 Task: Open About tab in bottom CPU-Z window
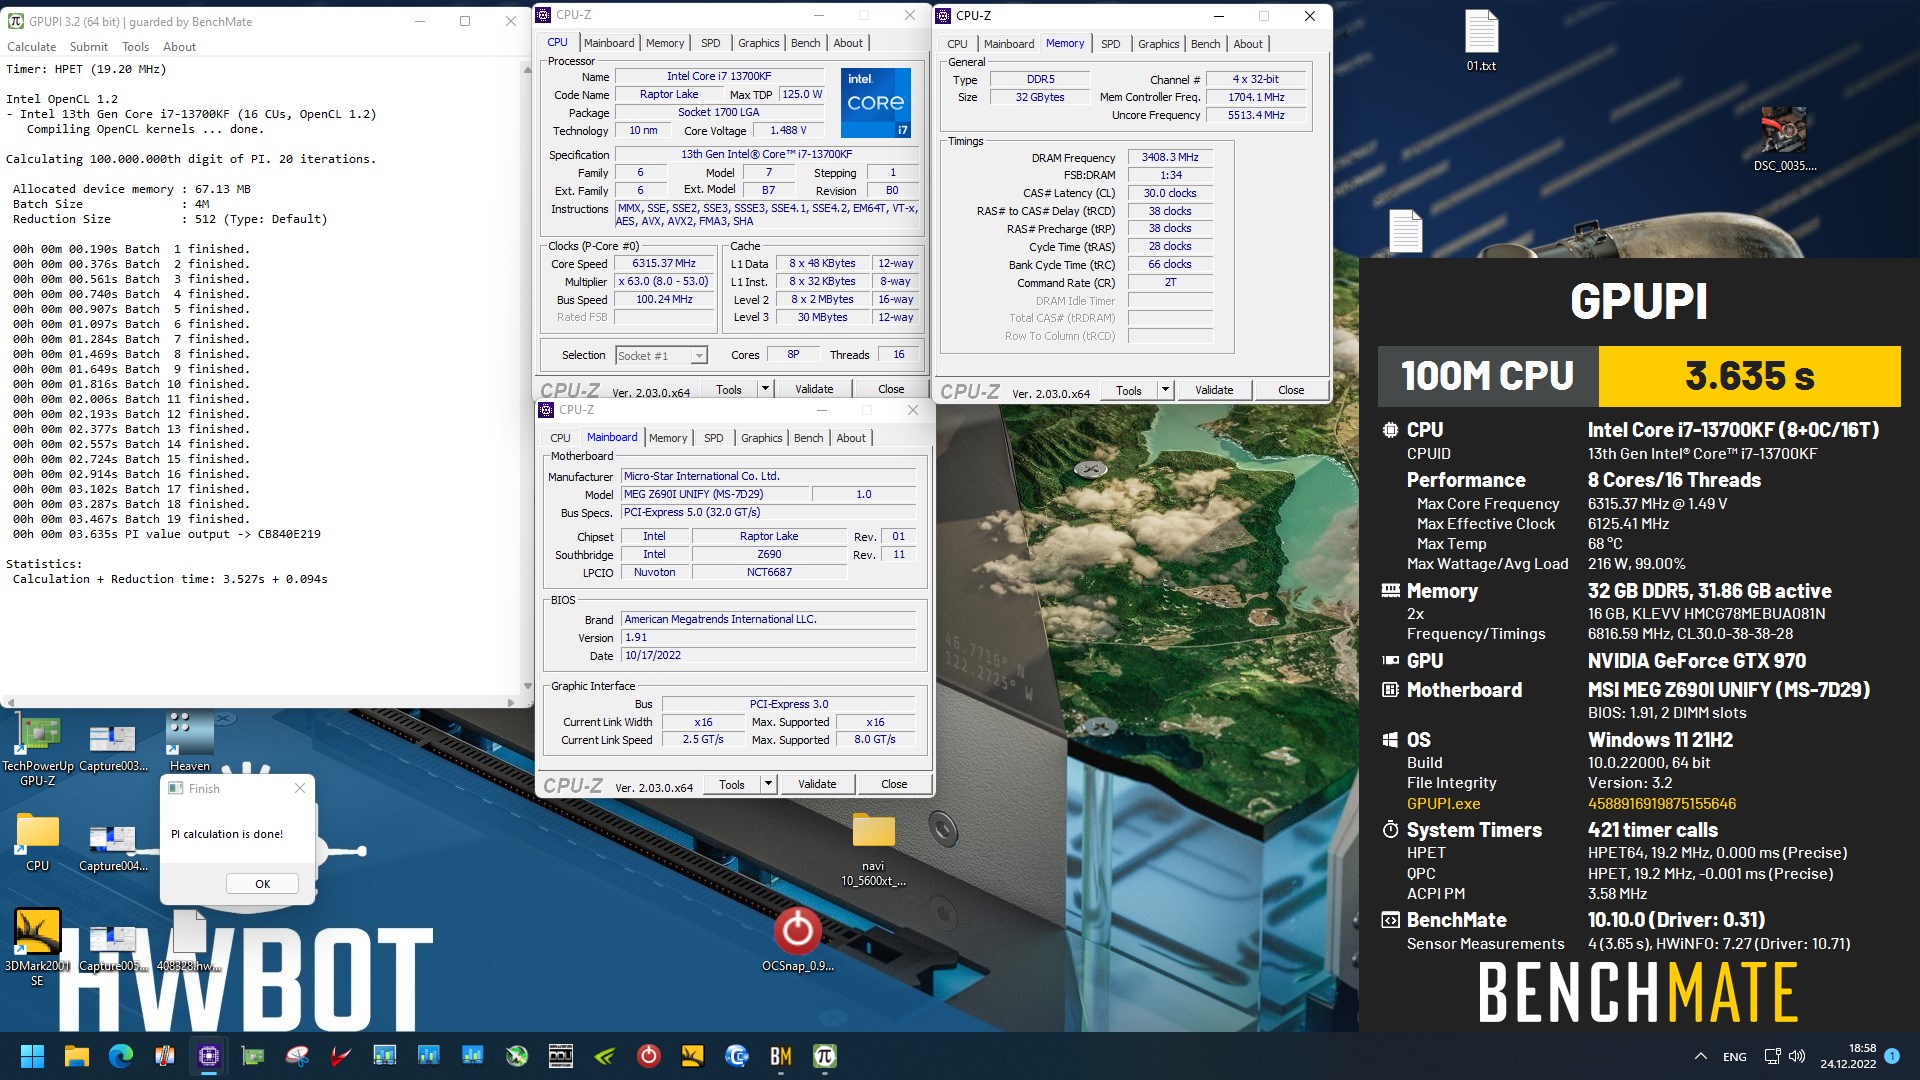851,438
